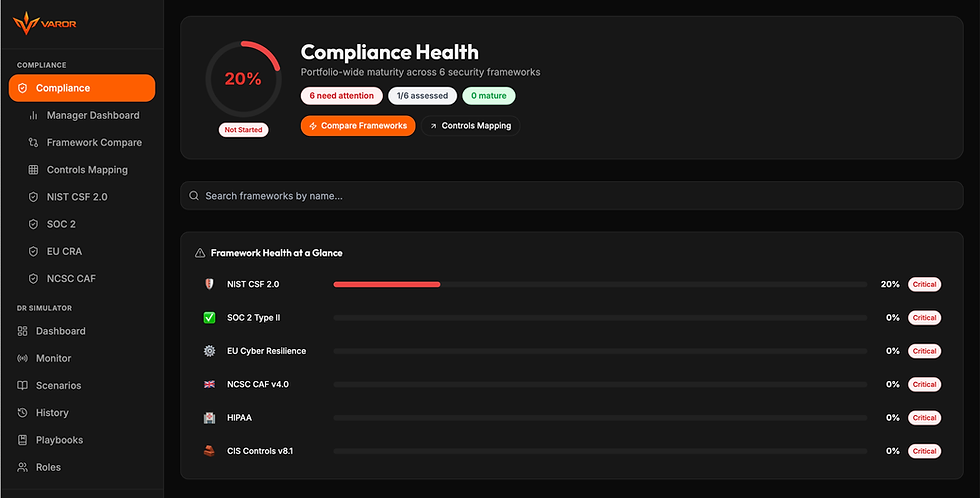Click the Critical badge on HIPAA row
This screenshot has height=498, width=980.
[x=924, y=417]
